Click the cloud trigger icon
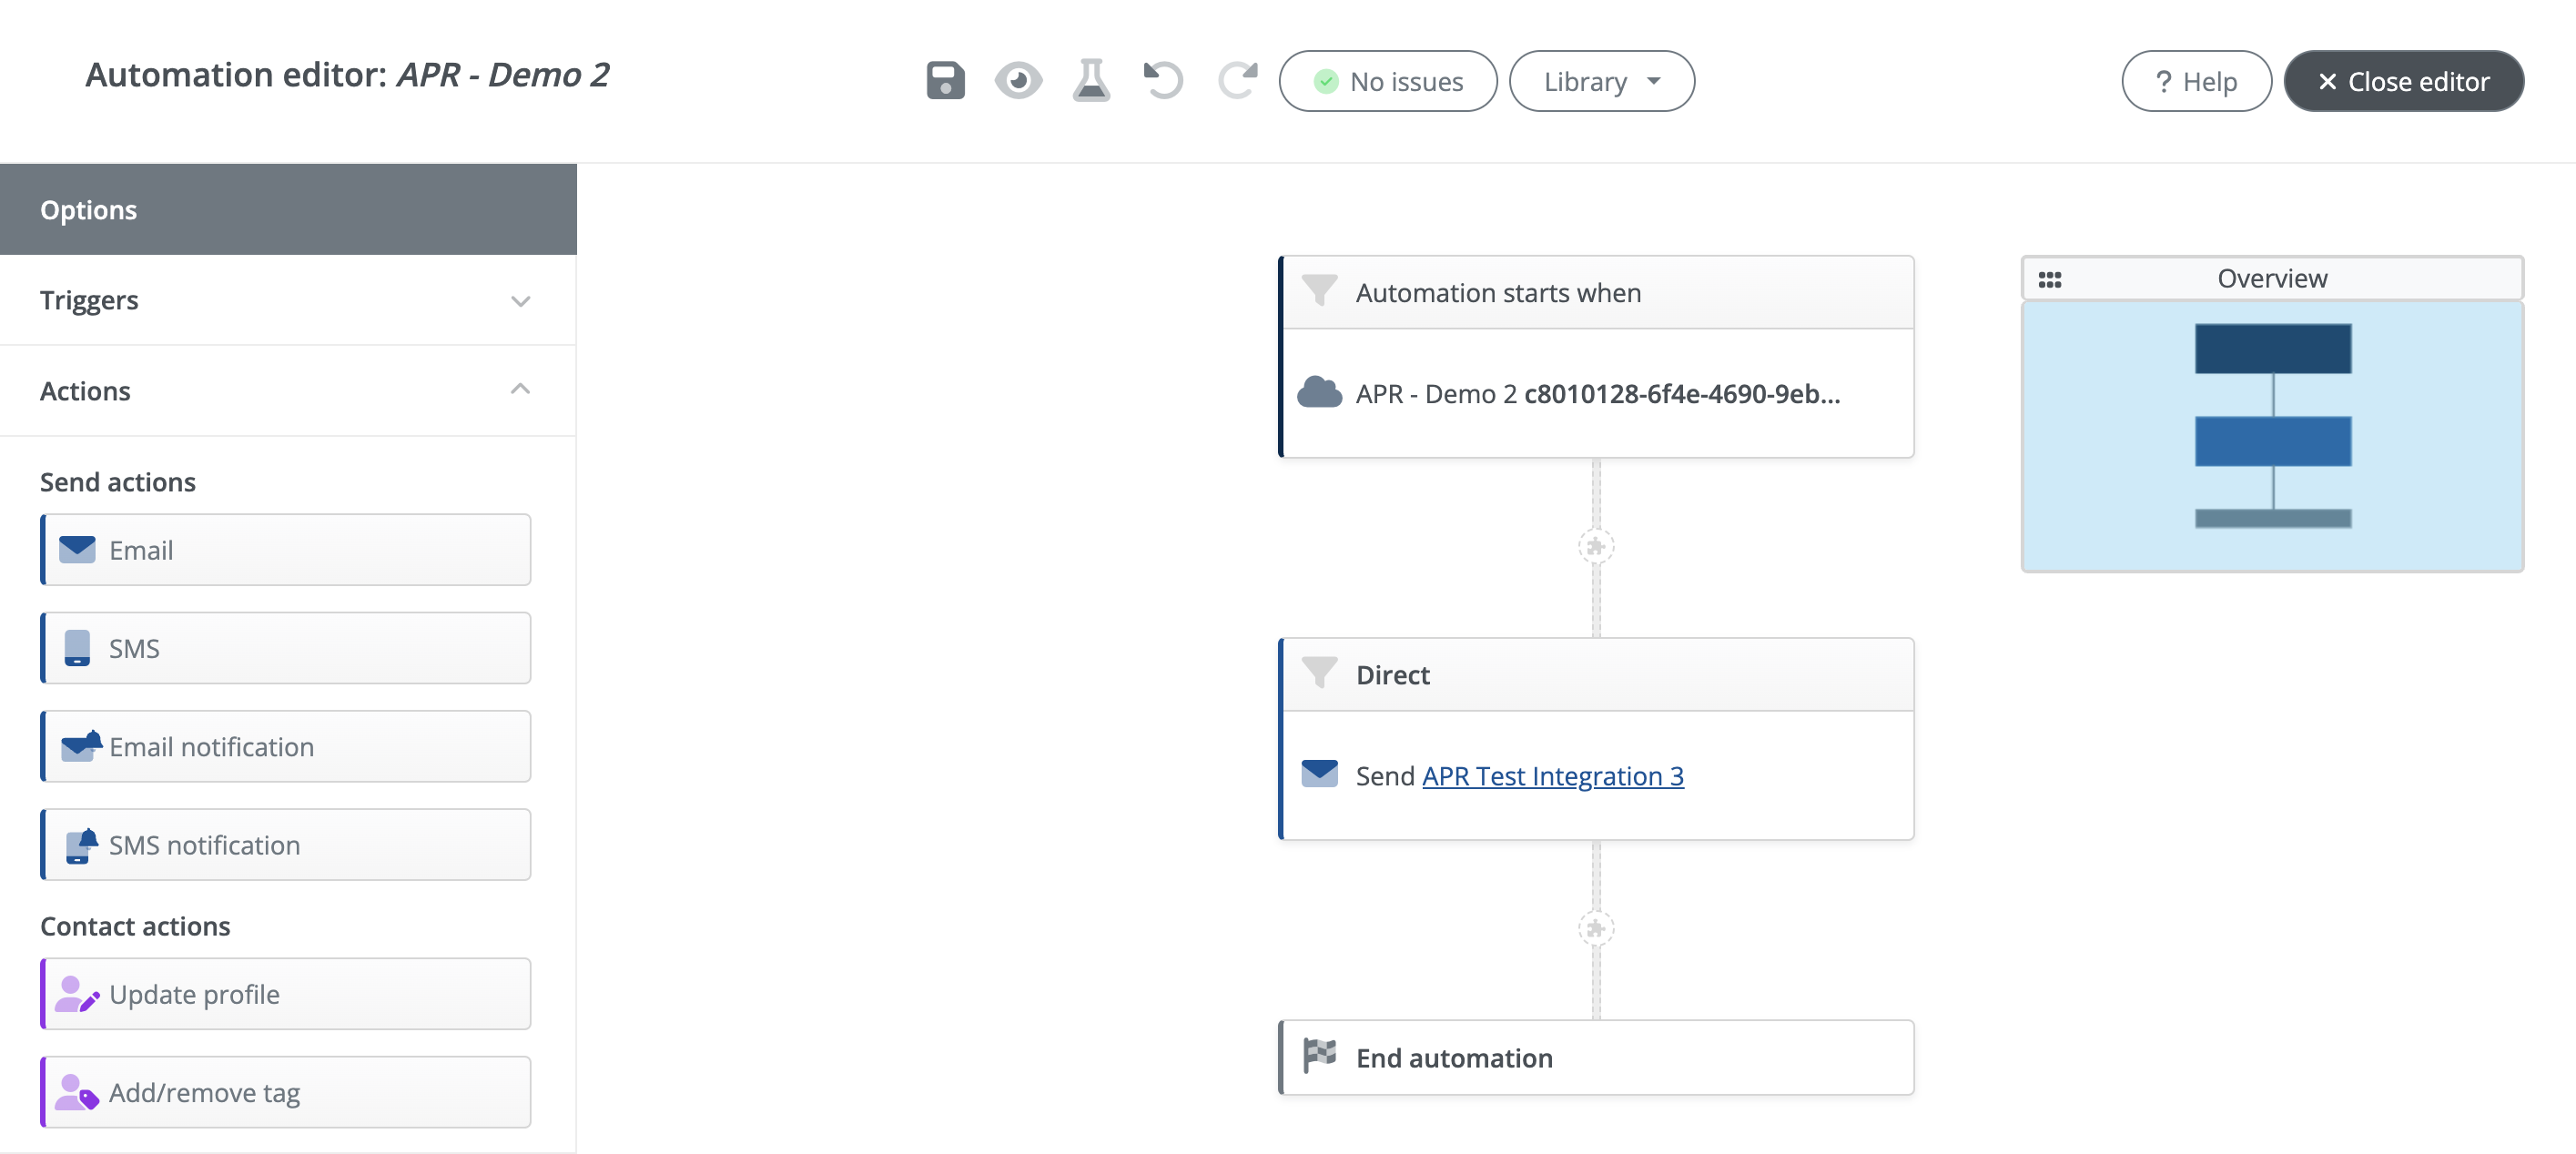The width and height of the screenshot is (2576, 1154). tap(1319, 393)
